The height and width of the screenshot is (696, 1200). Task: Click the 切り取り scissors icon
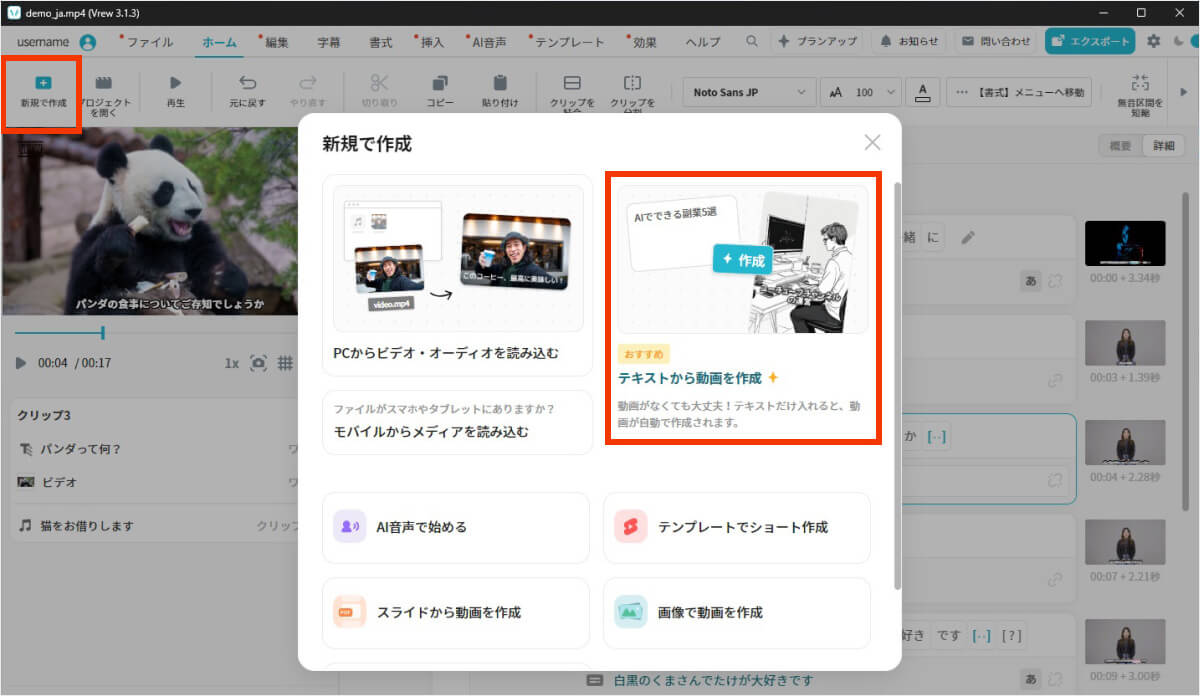[380, 83]
